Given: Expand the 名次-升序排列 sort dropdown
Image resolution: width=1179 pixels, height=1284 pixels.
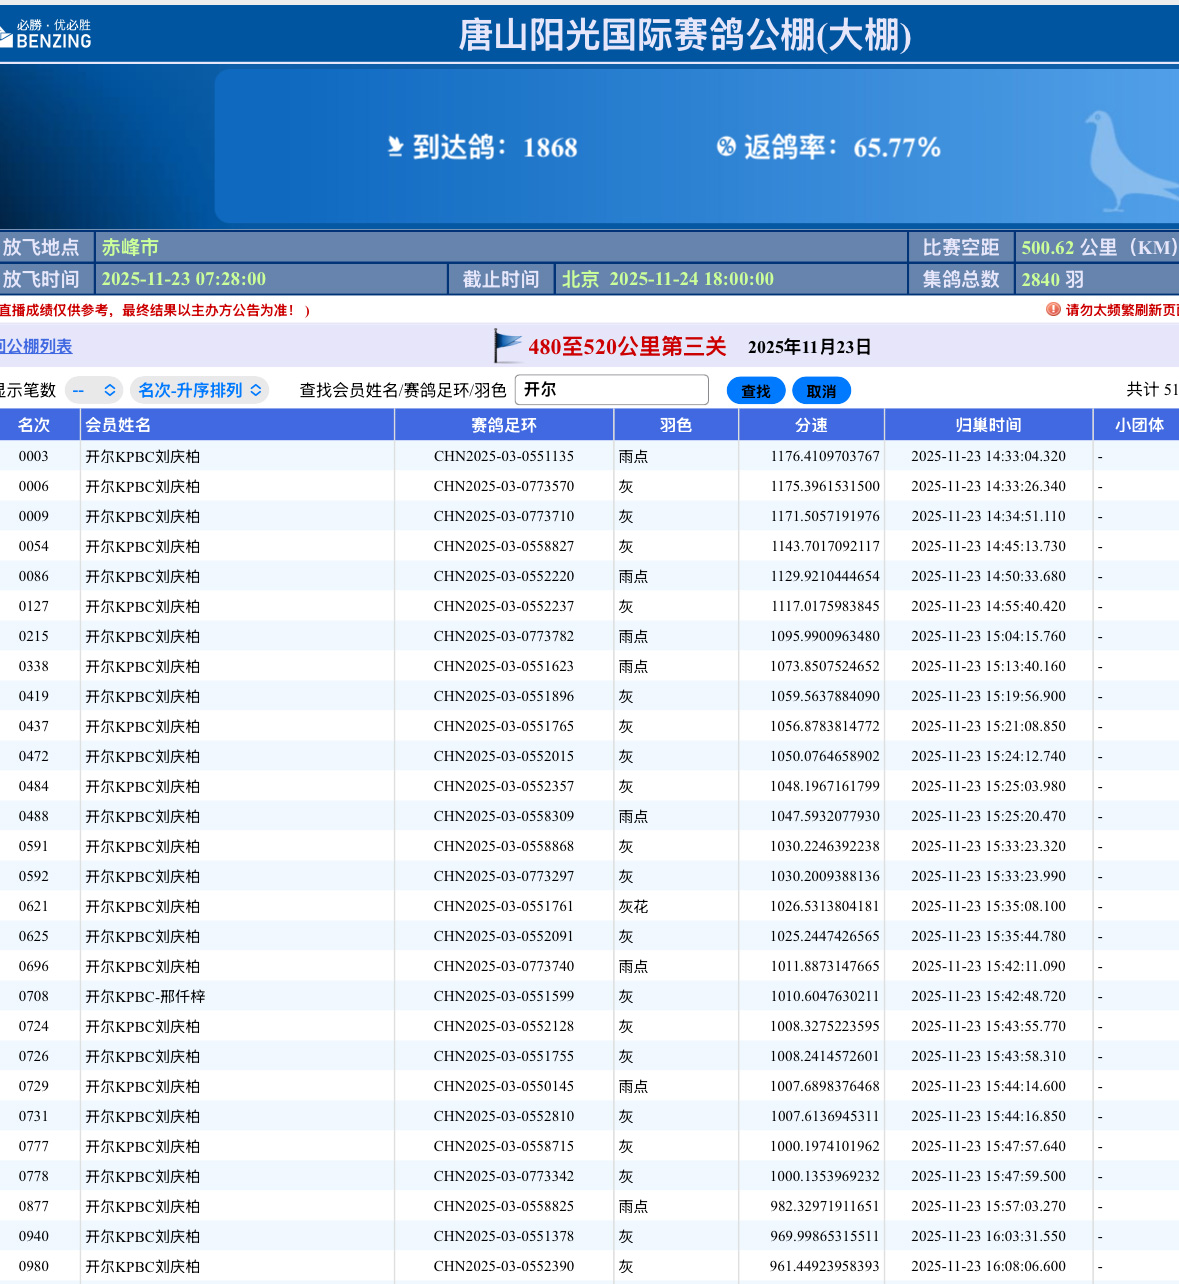Looking at the screenshot, I should tap(199, 390).
